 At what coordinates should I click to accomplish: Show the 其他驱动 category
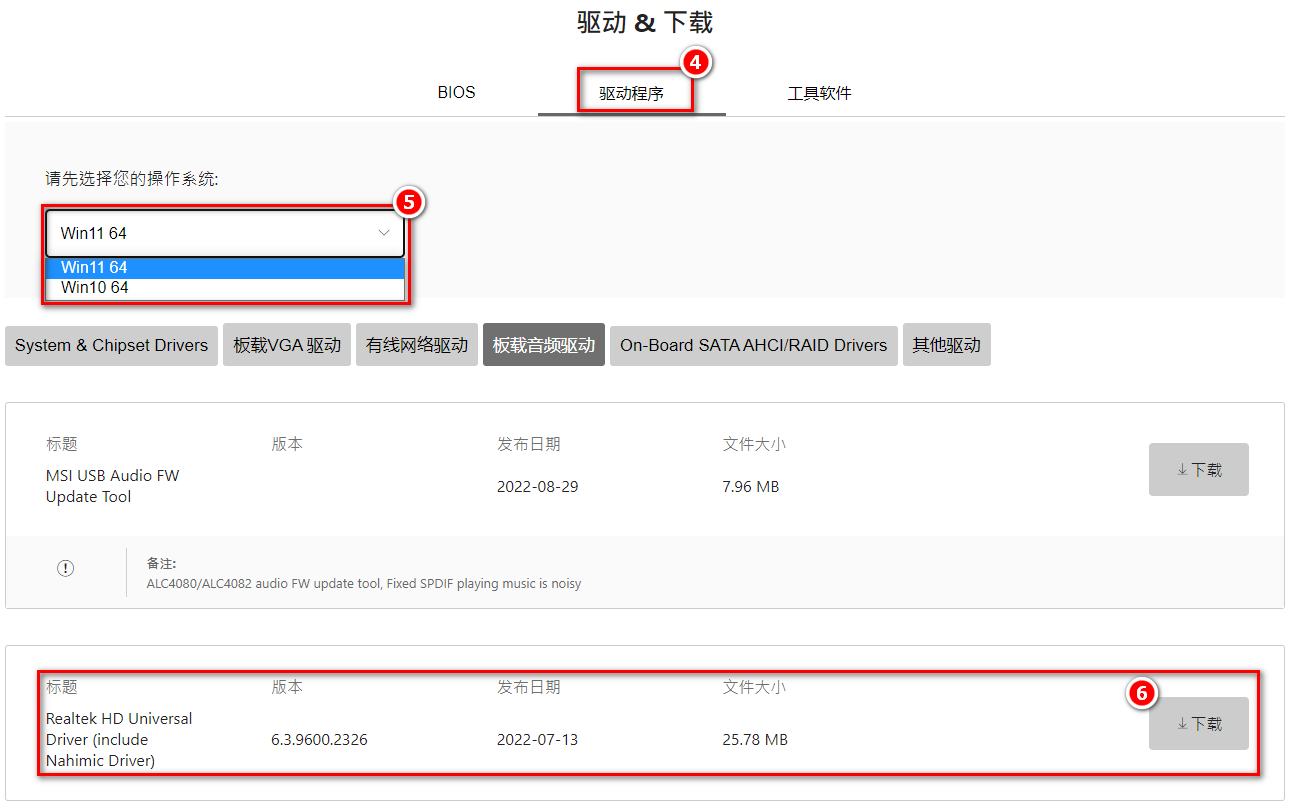(x=946, y=345)
